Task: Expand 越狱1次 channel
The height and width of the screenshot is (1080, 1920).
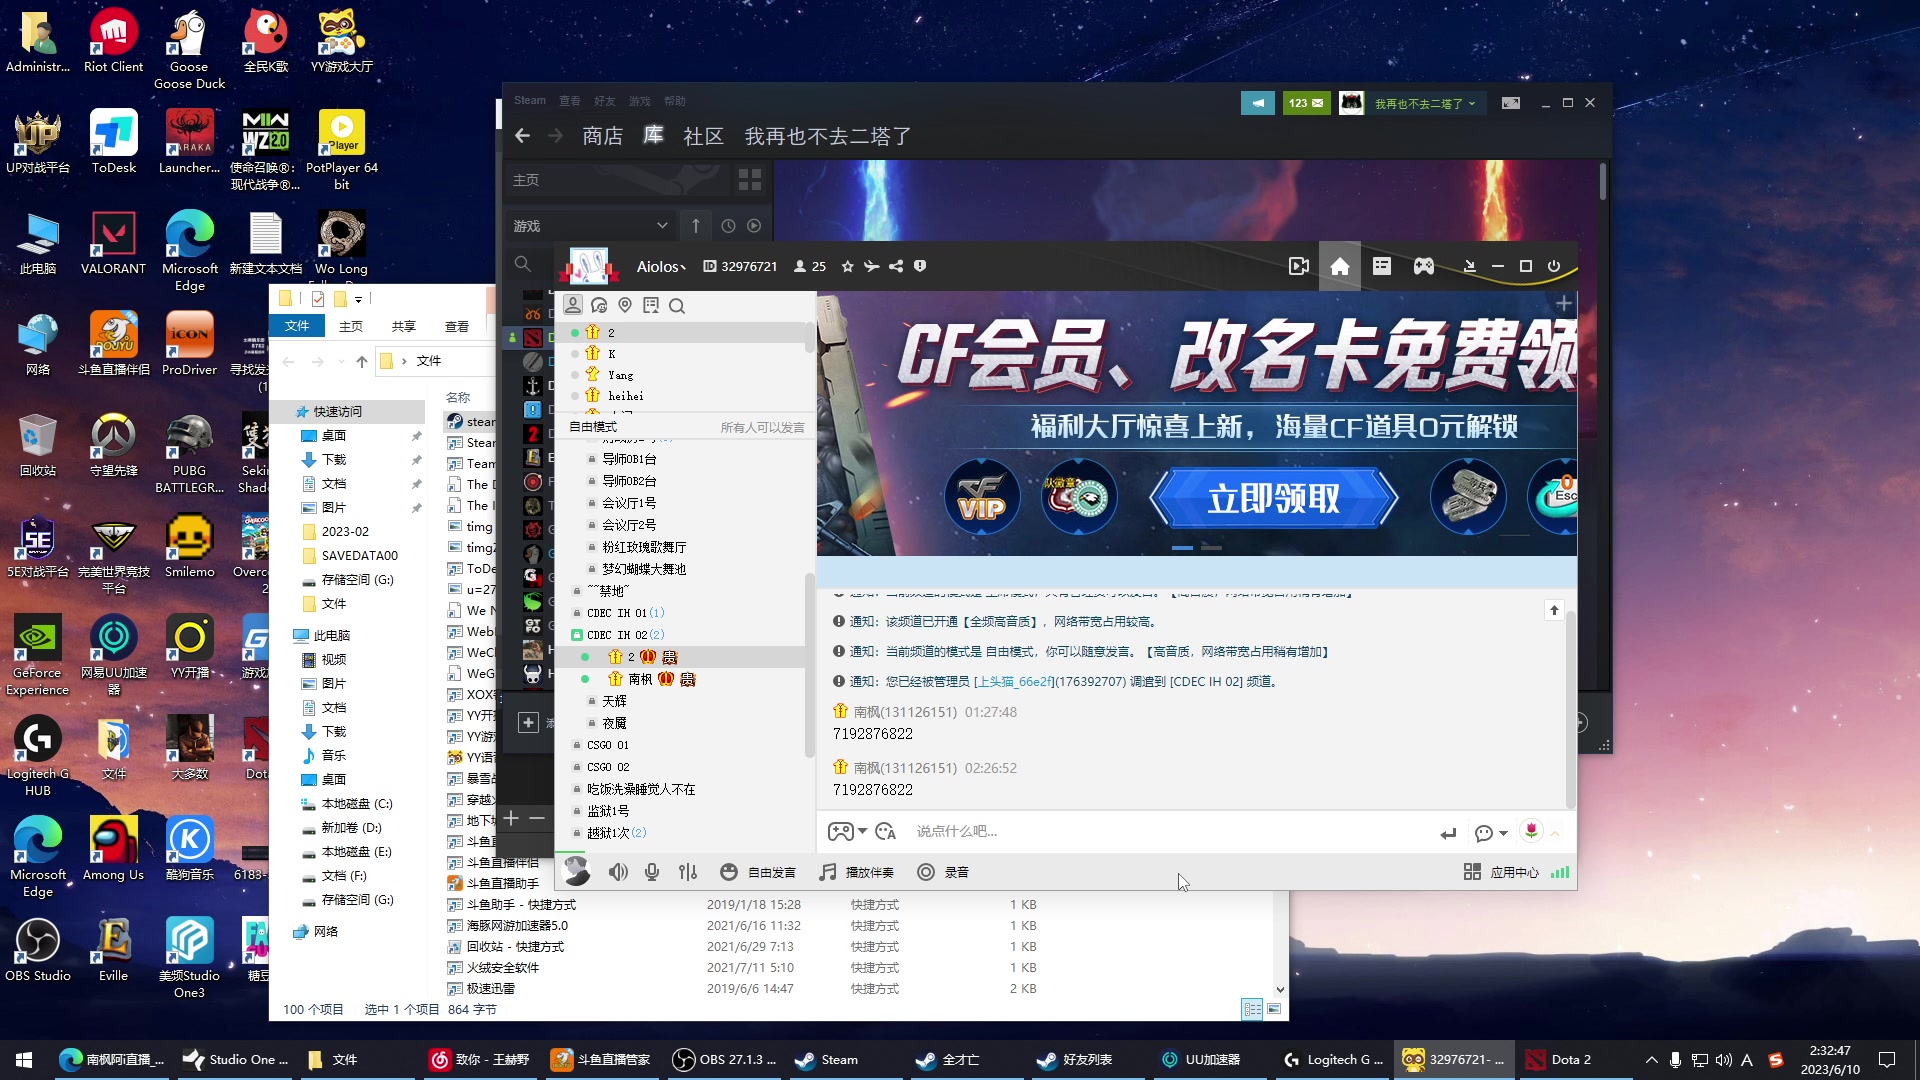Action: click(608, 833)
